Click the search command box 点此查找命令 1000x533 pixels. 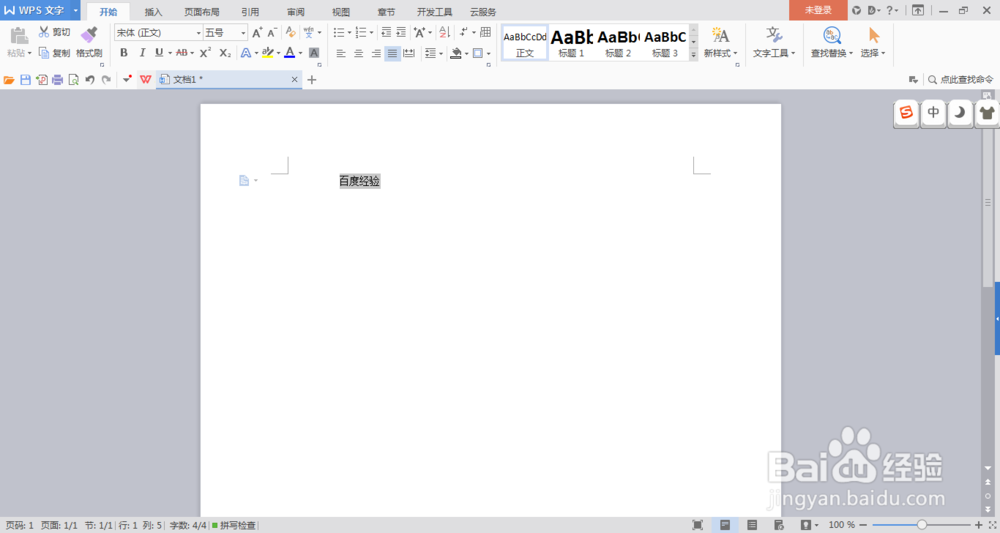tap(960, 80)
